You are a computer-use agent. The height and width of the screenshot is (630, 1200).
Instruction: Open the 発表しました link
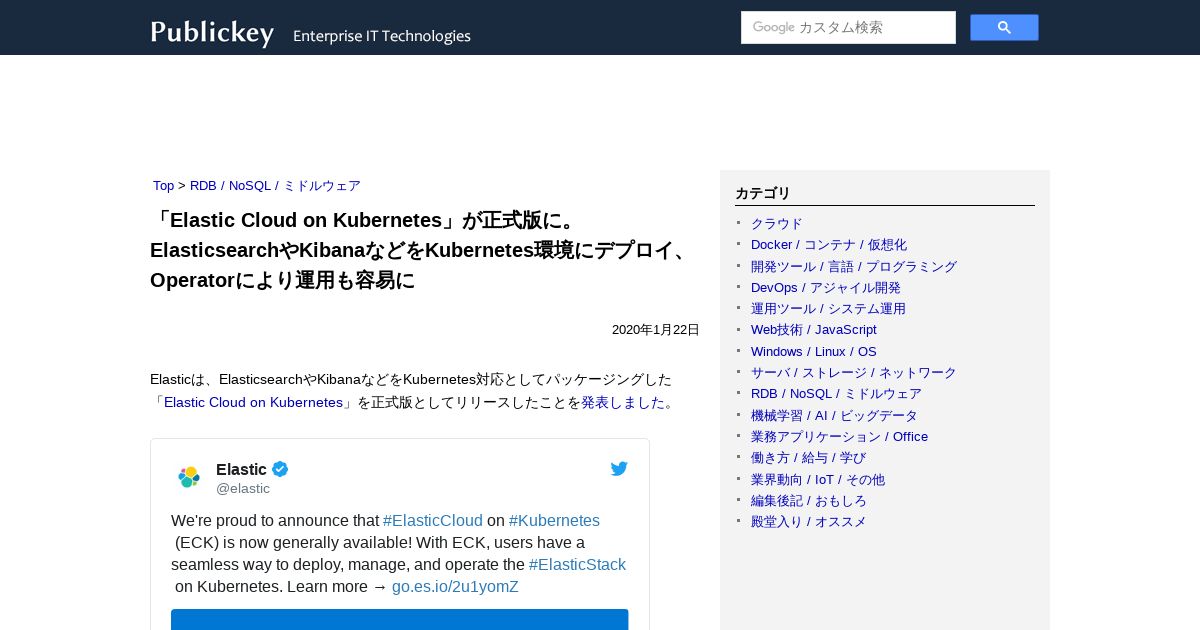(623, 402)
